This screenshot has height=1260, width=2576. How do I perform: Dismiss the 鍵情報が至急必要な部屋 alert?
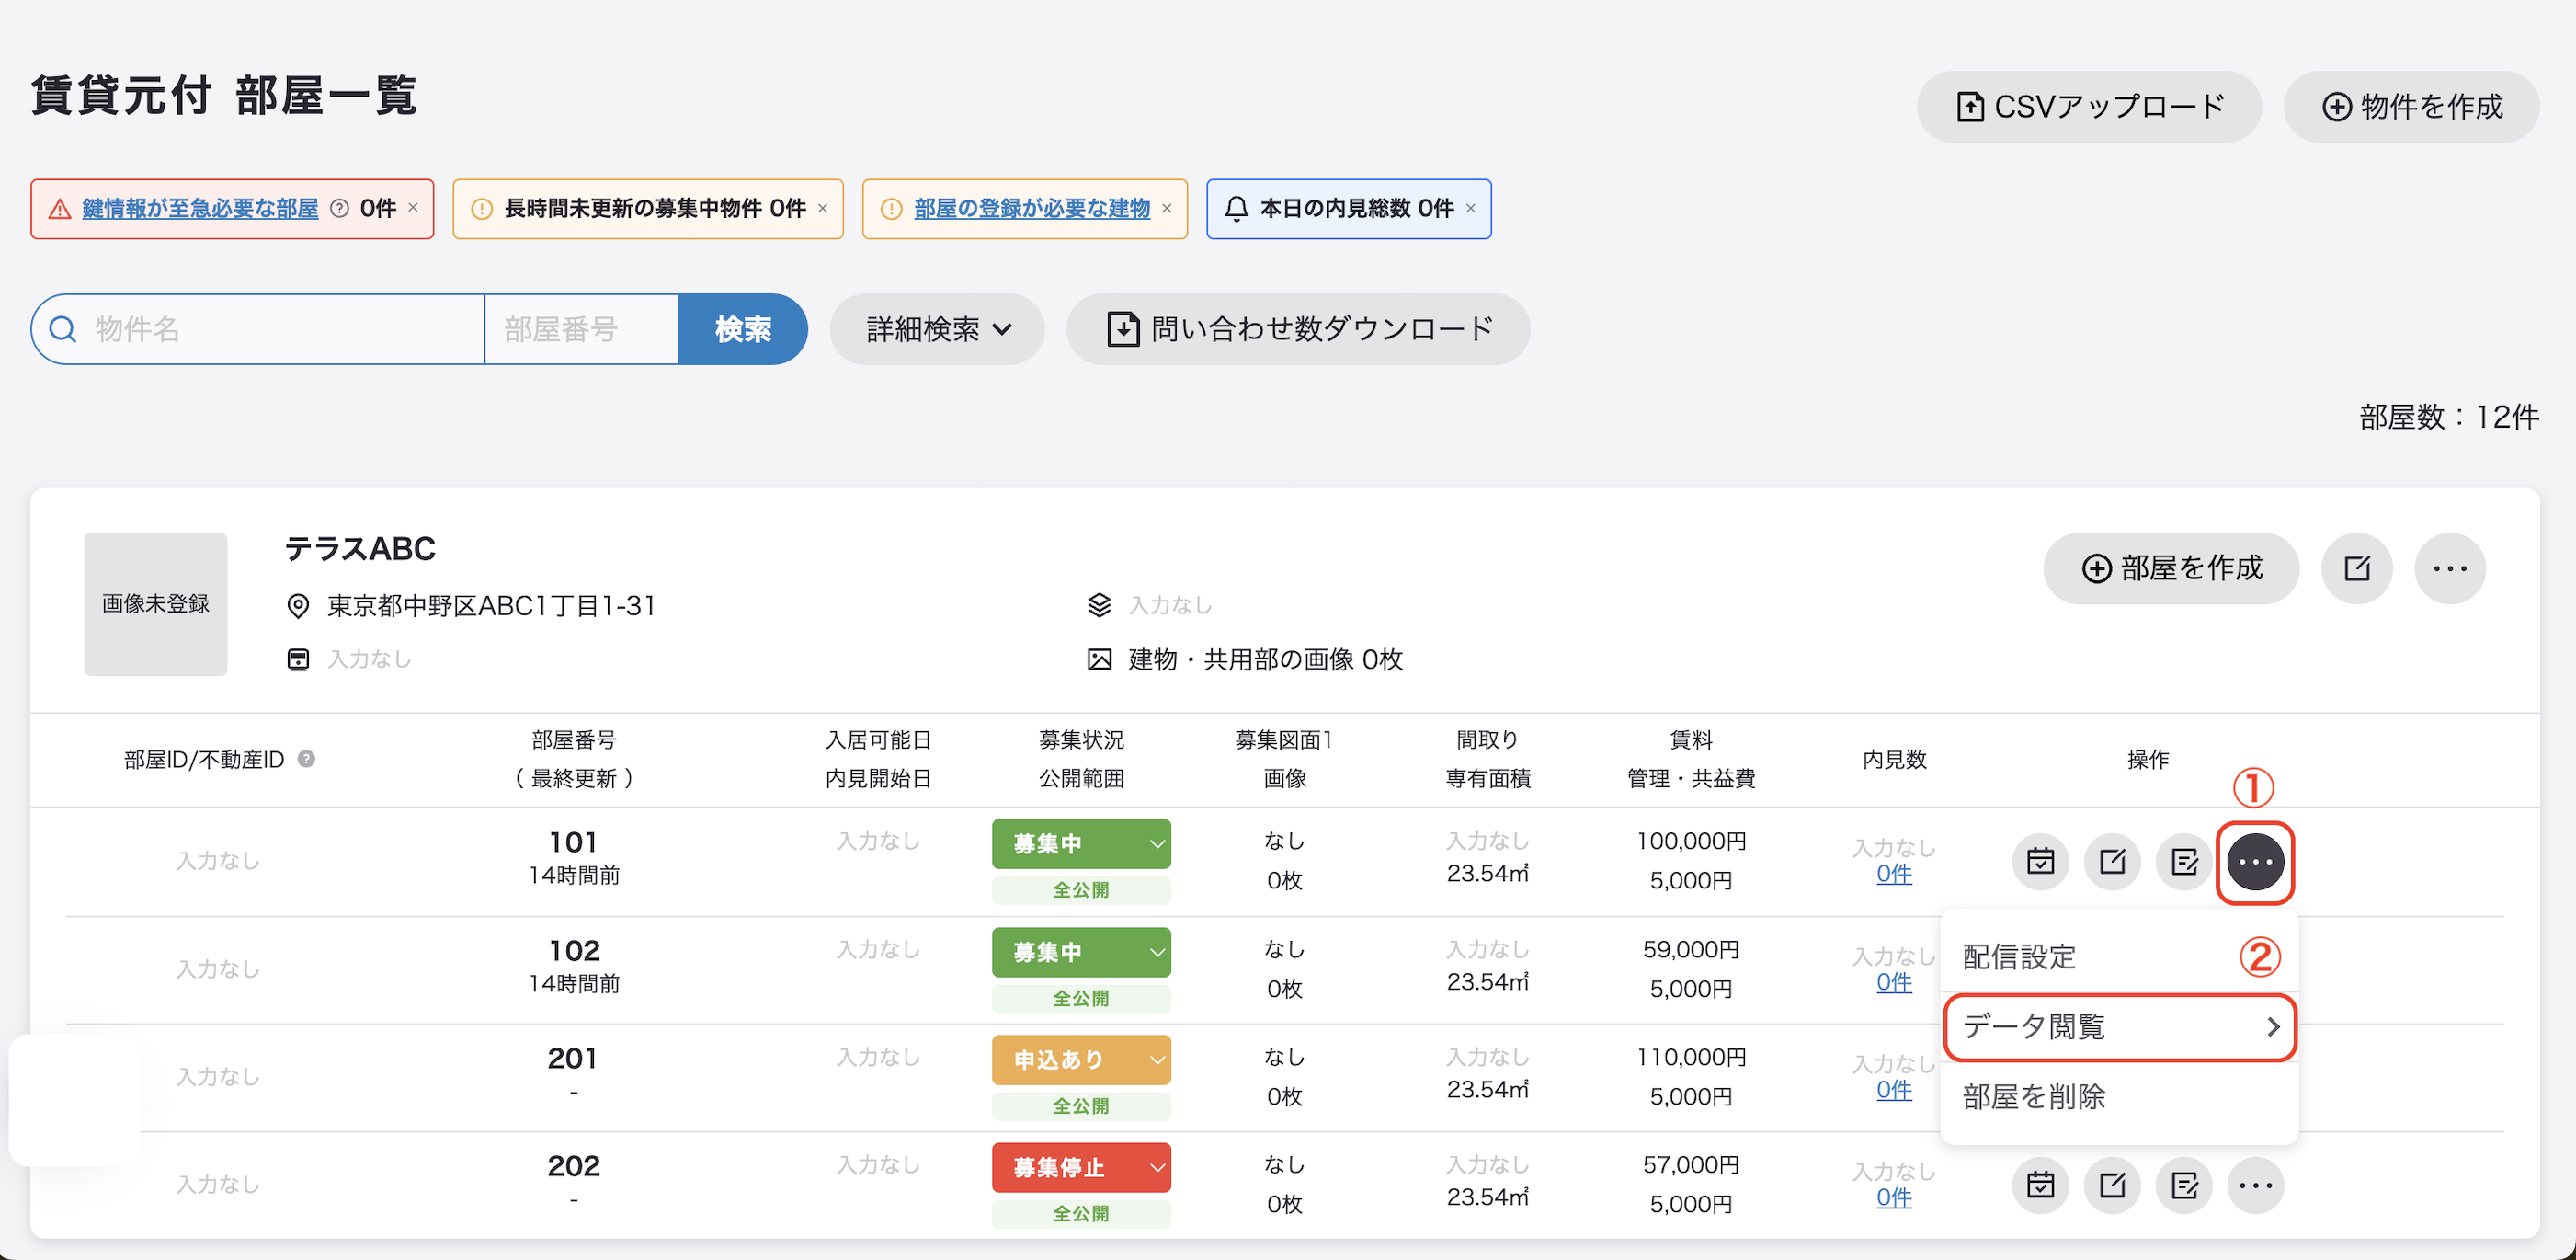(x=413, y=208)
